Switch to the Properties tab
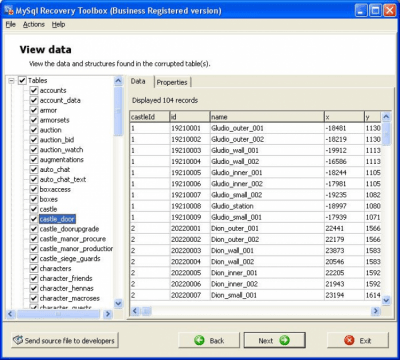 click(172, 82)
